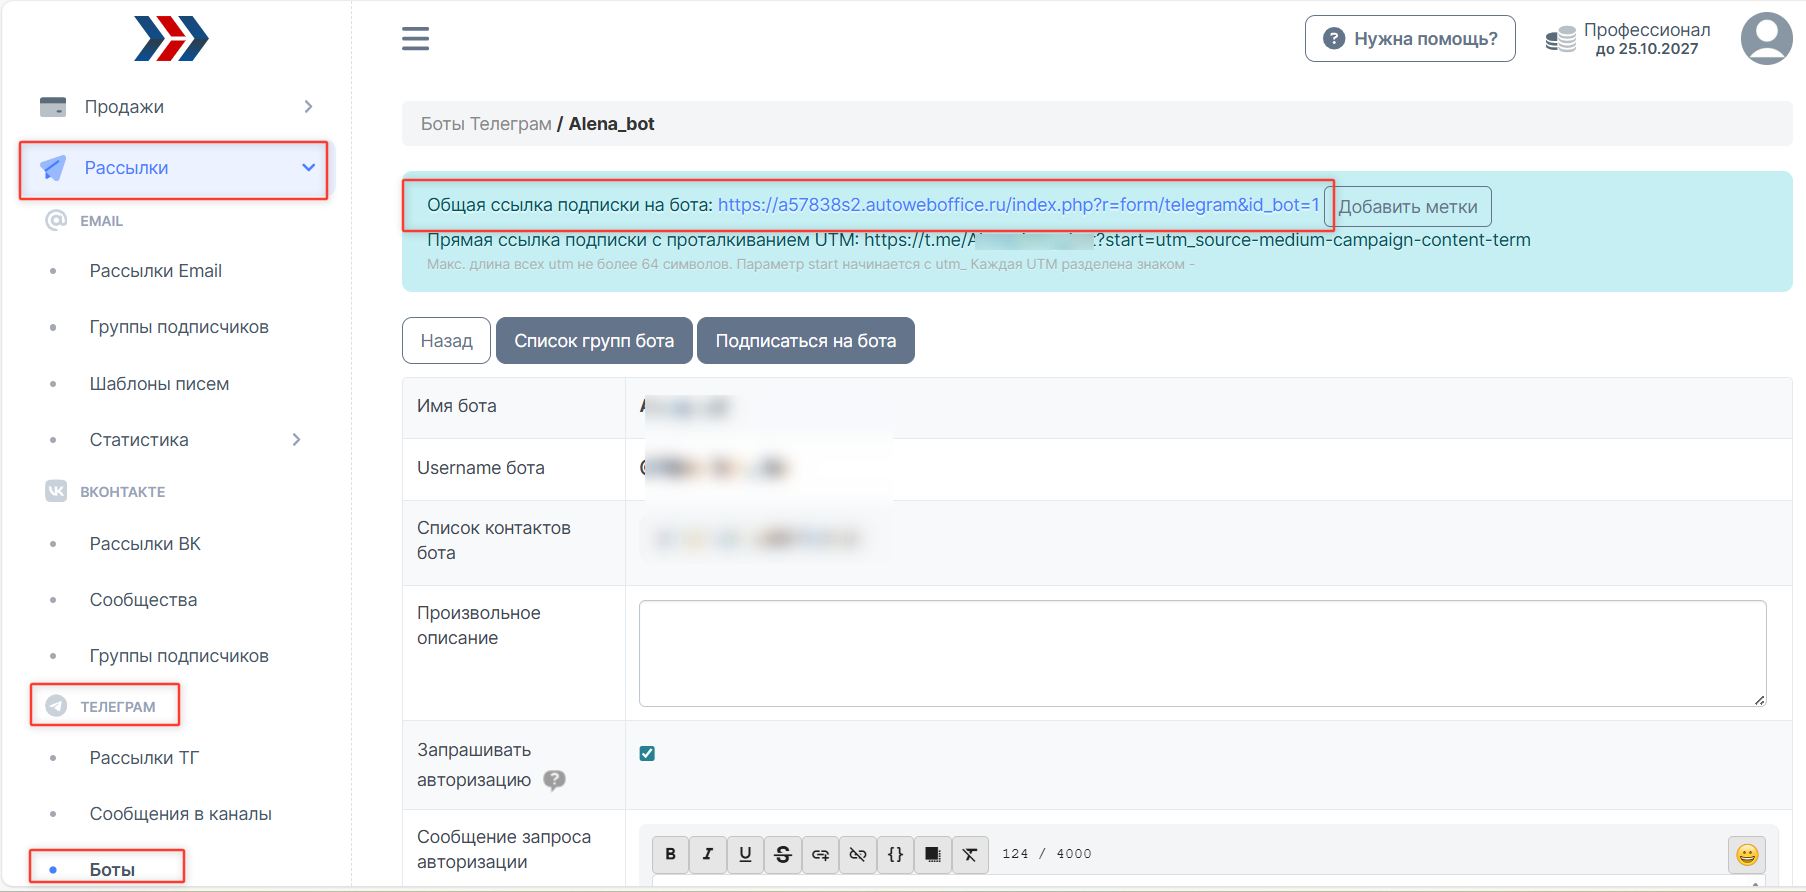Remove link with the unlink icon
Image resolution: width=1806 pixels, height=892 pixels.
tap(858, 854)
